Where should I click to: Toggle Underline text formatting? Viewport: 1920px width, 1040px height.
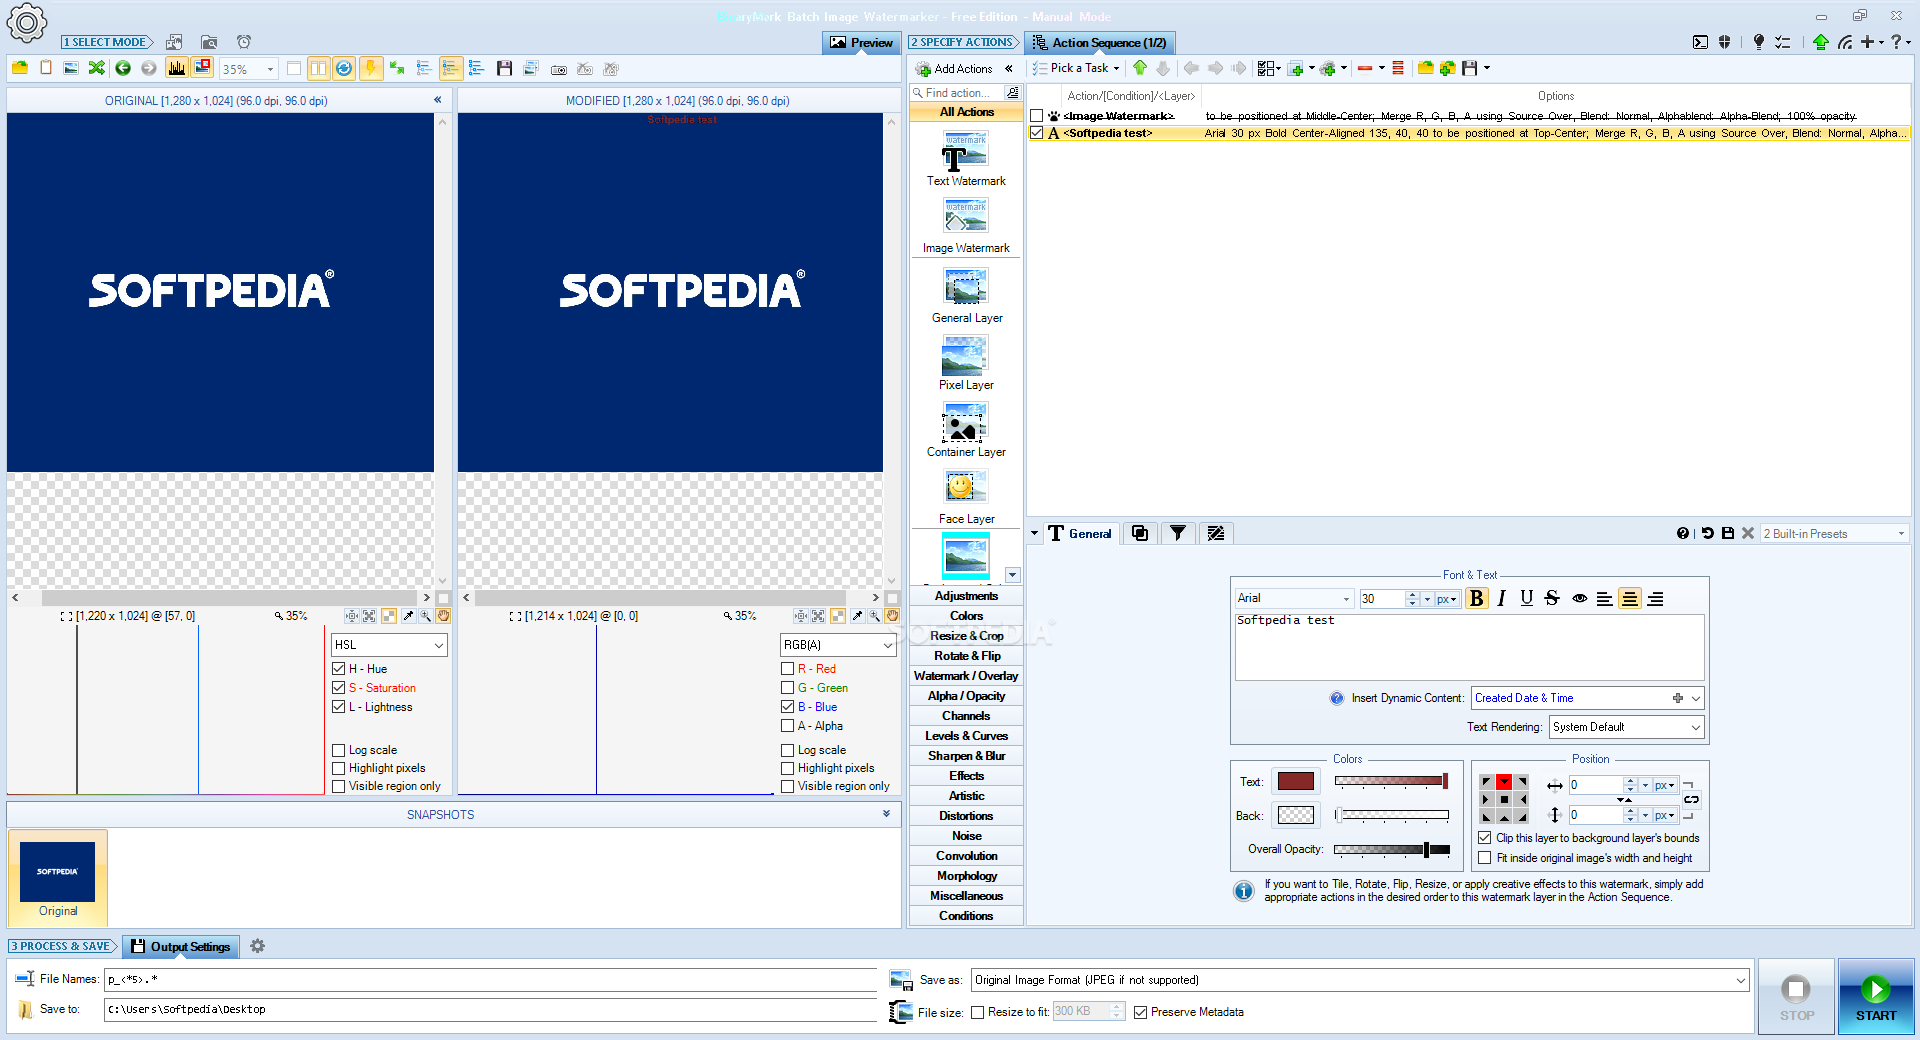click(x=1526, y=598)
